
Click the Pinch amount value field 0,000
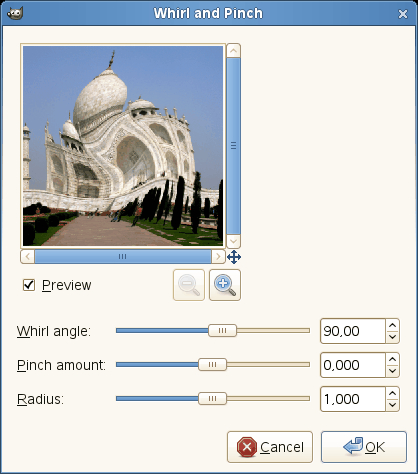(353, 365)
